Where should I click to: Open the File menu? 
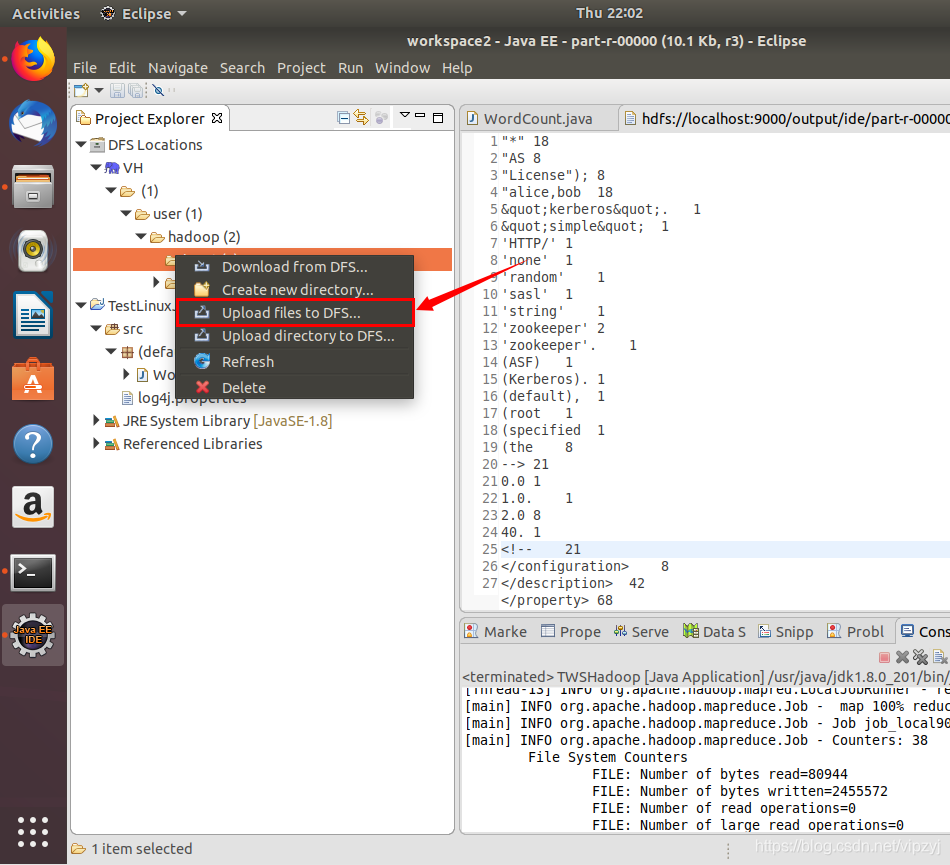point(85,68)
